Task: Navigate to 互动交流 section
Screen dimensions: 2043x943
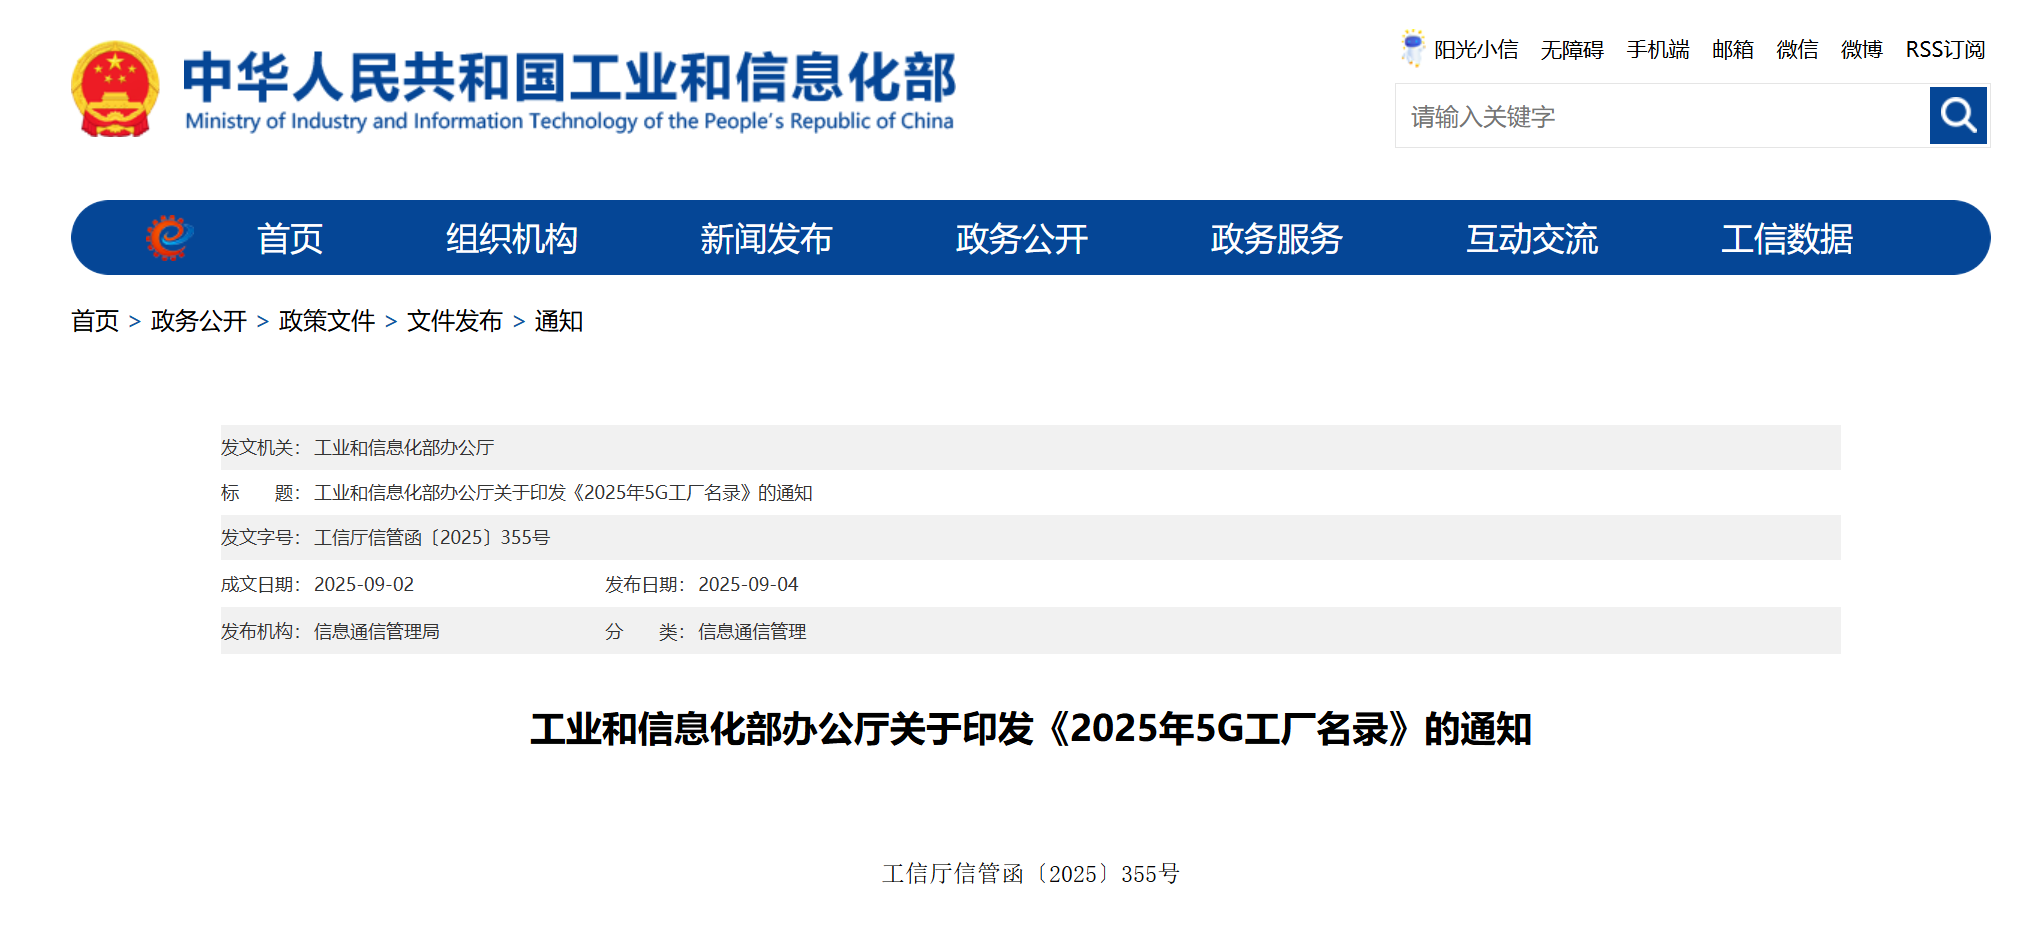Action: tap(1531, 239)
